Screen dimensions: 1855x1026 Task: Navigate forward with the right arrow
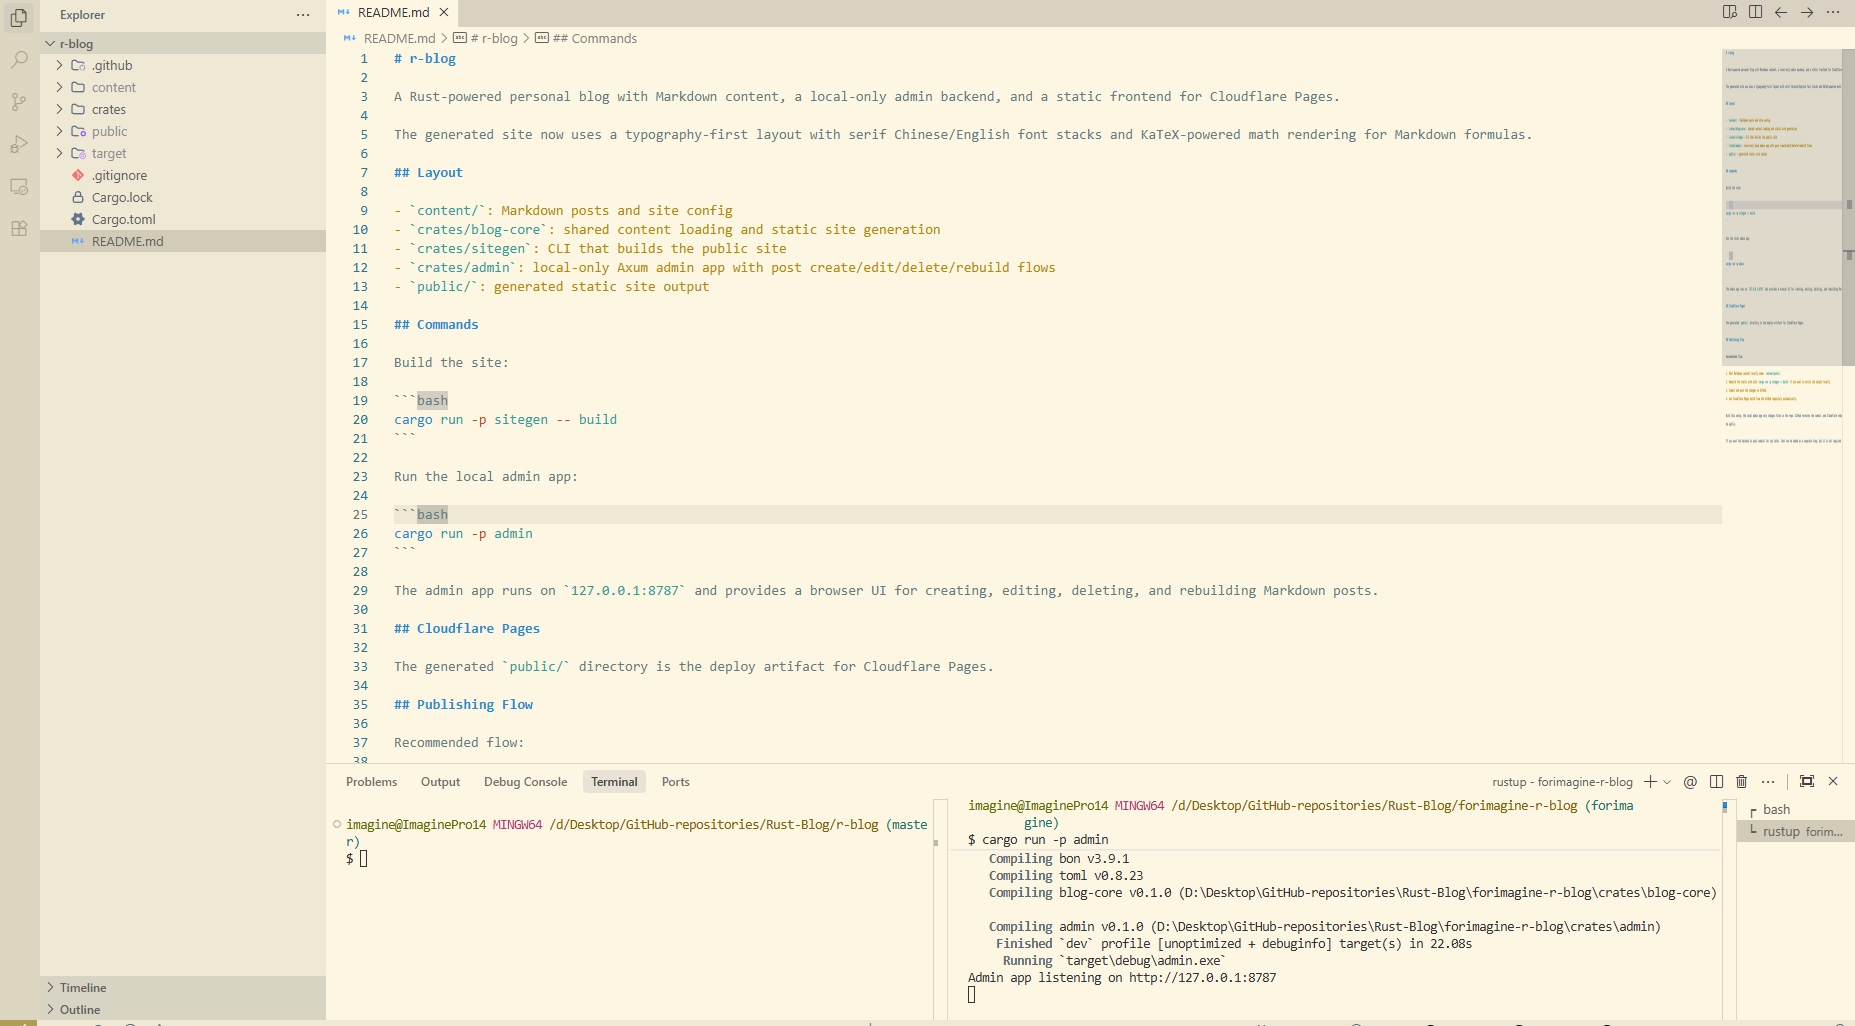[1807, 12]
